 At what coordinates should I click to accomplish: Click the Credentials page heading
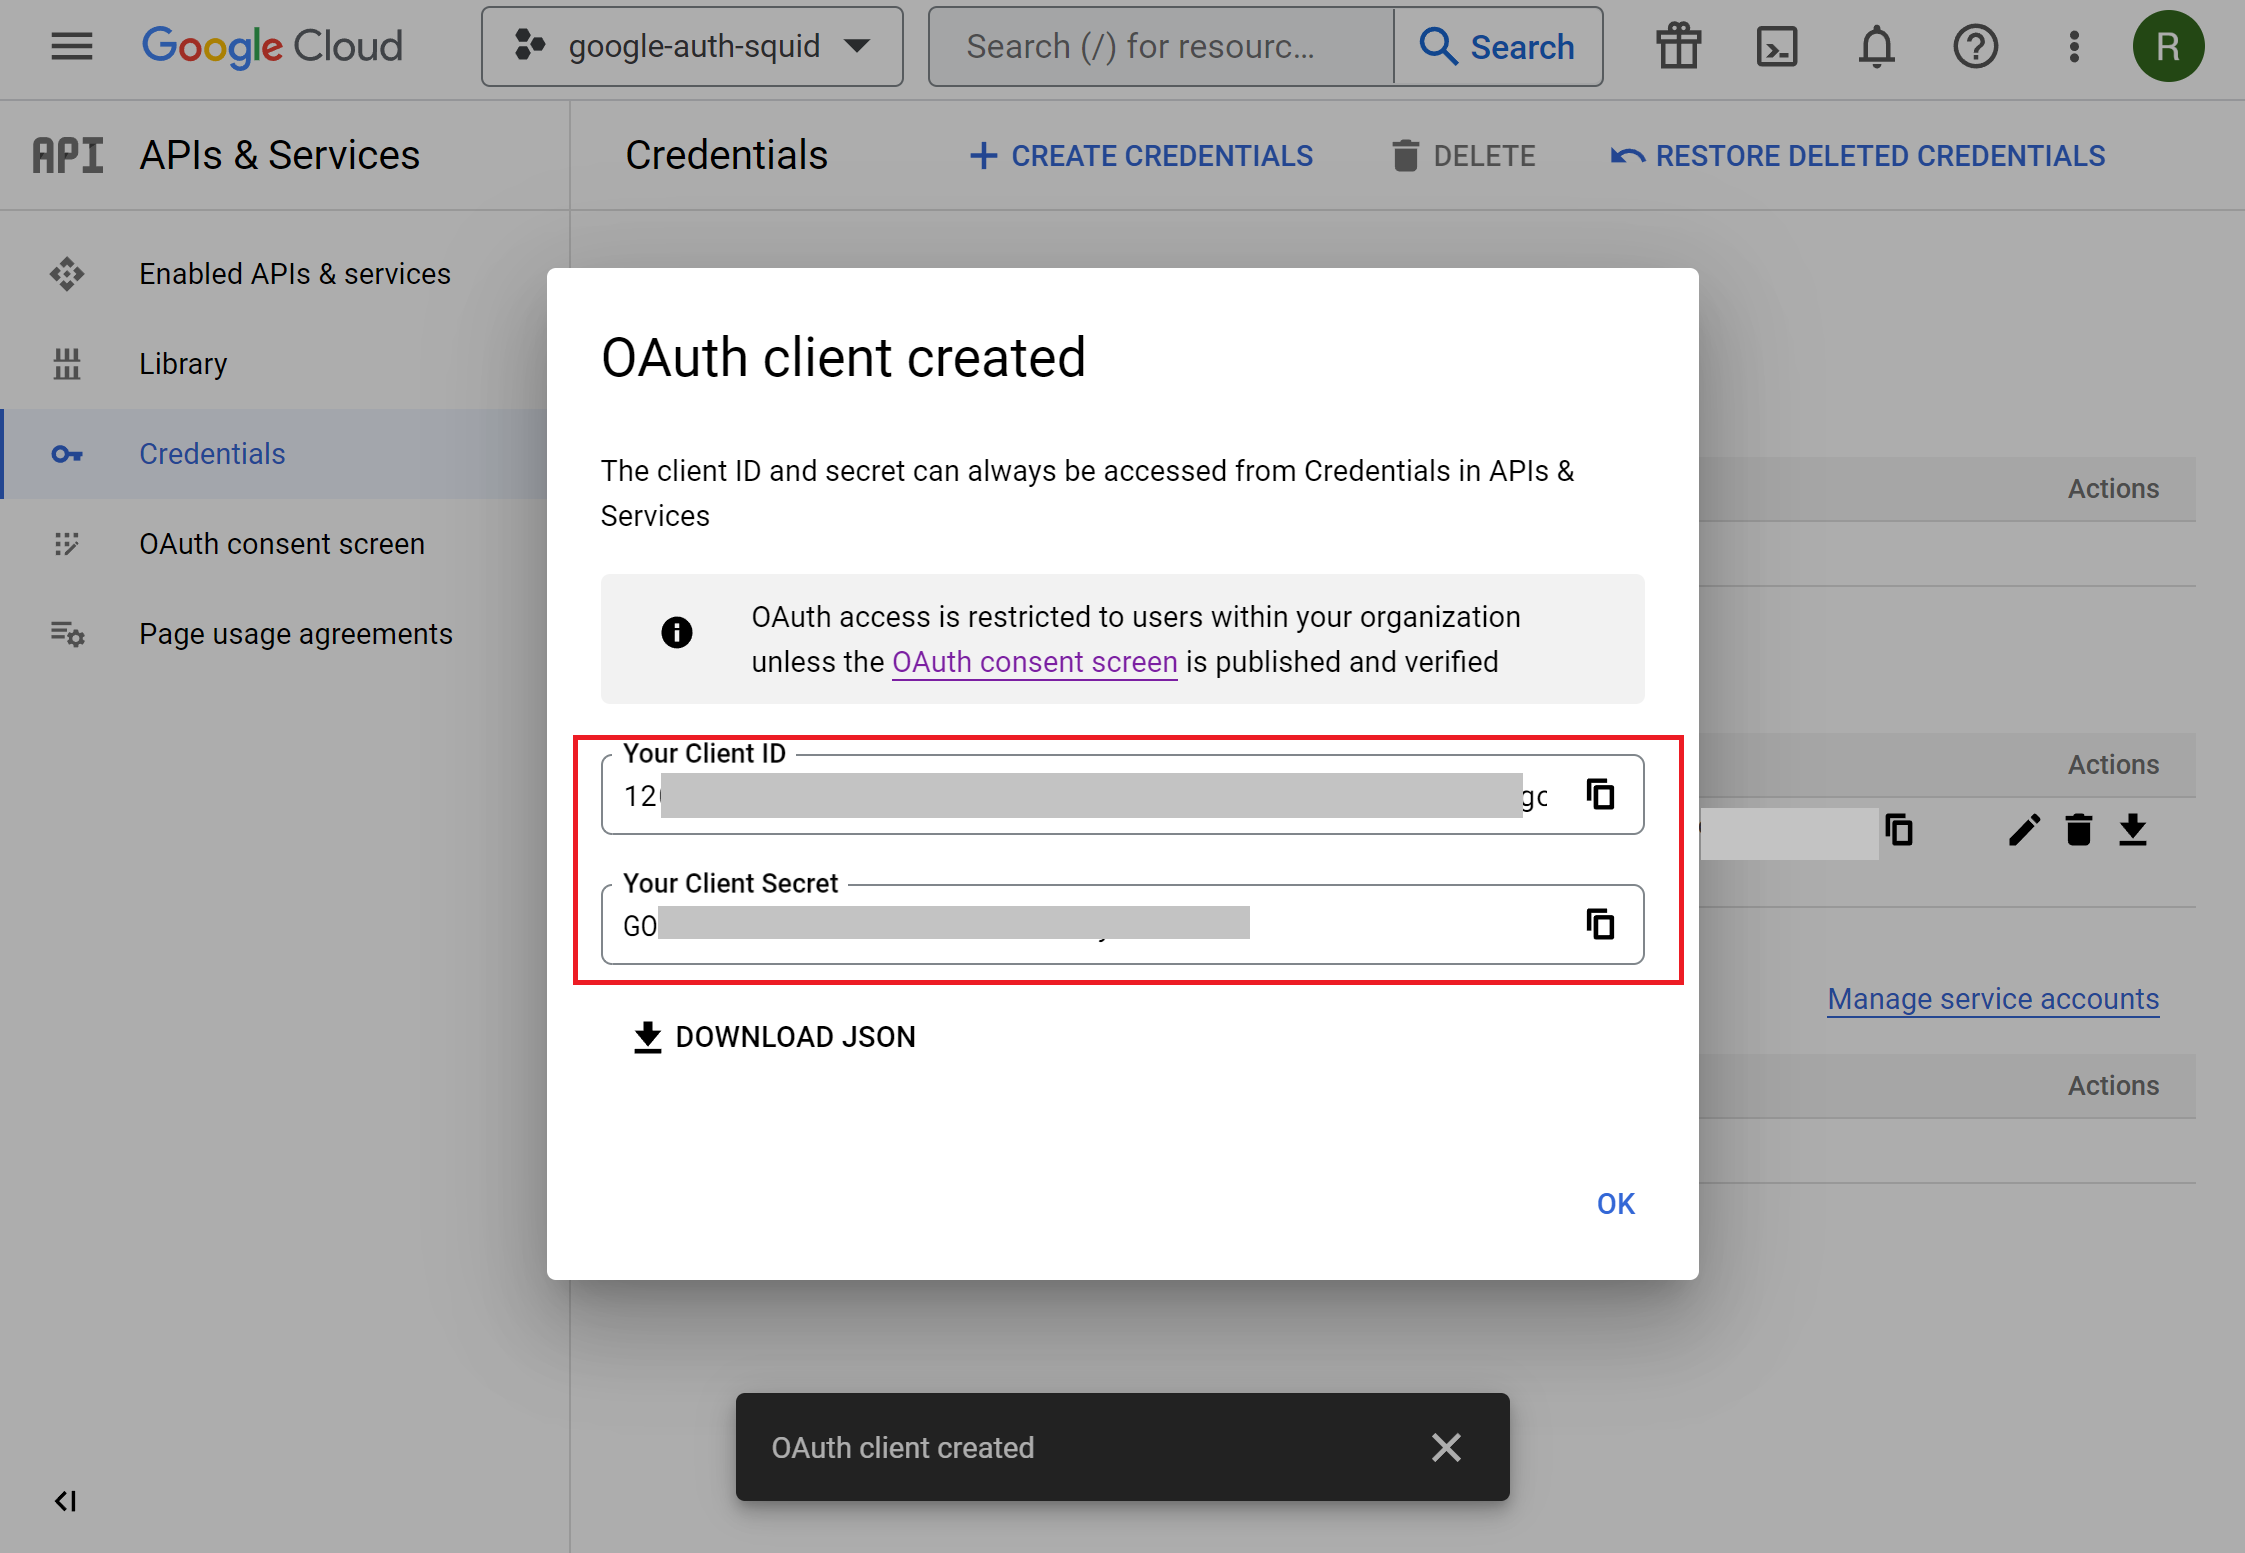(x=727, y=155)
